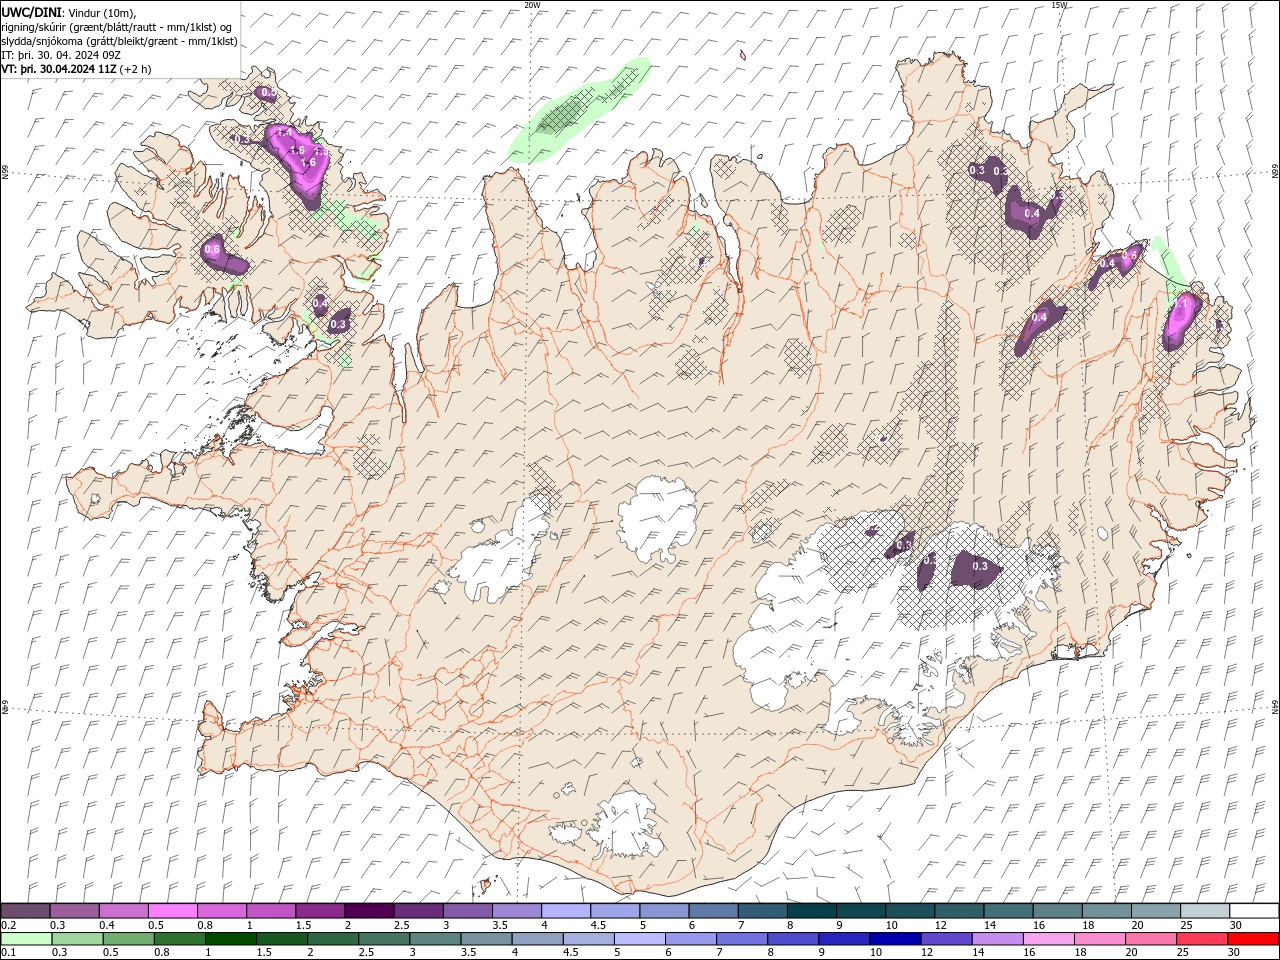Click the valid time line 'VT: þri. 30.04.2024 11Z'
1280x960 pixels.
pyautogui.click(x=59, y=70)
